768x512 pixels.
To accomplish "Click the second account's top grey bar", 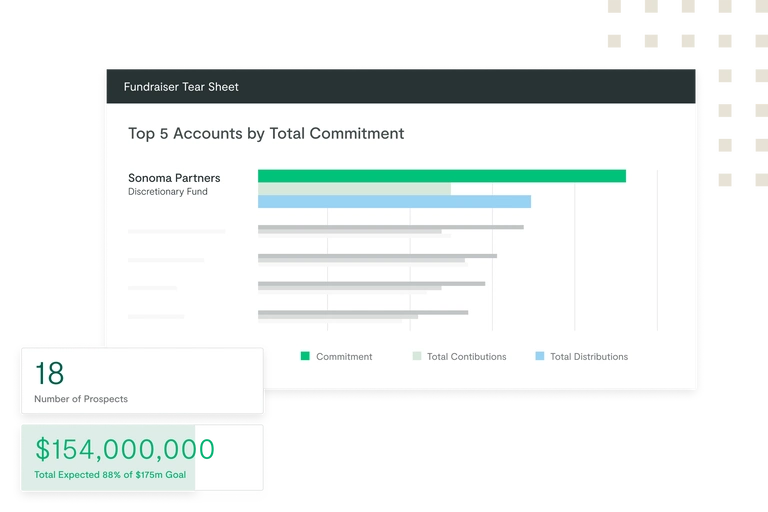I will (390, 227).
